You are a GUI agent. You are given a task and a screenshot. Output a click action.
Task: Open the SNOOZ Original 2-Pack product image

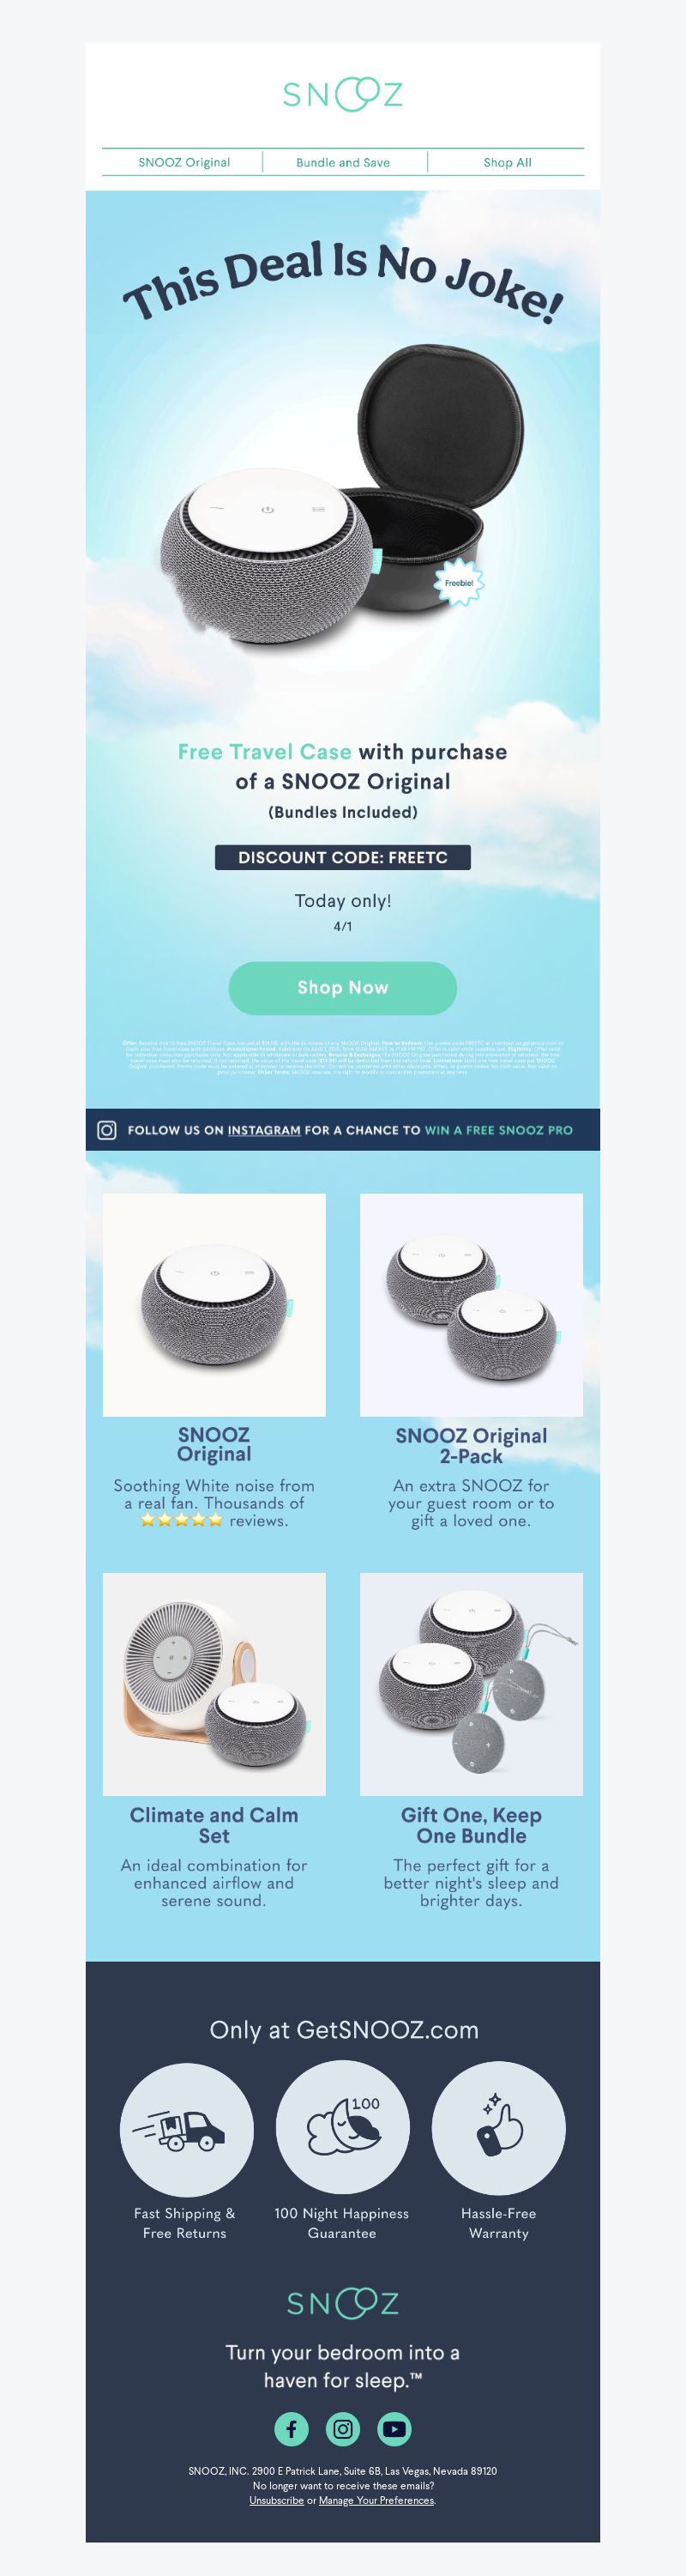pos(471,1304)
